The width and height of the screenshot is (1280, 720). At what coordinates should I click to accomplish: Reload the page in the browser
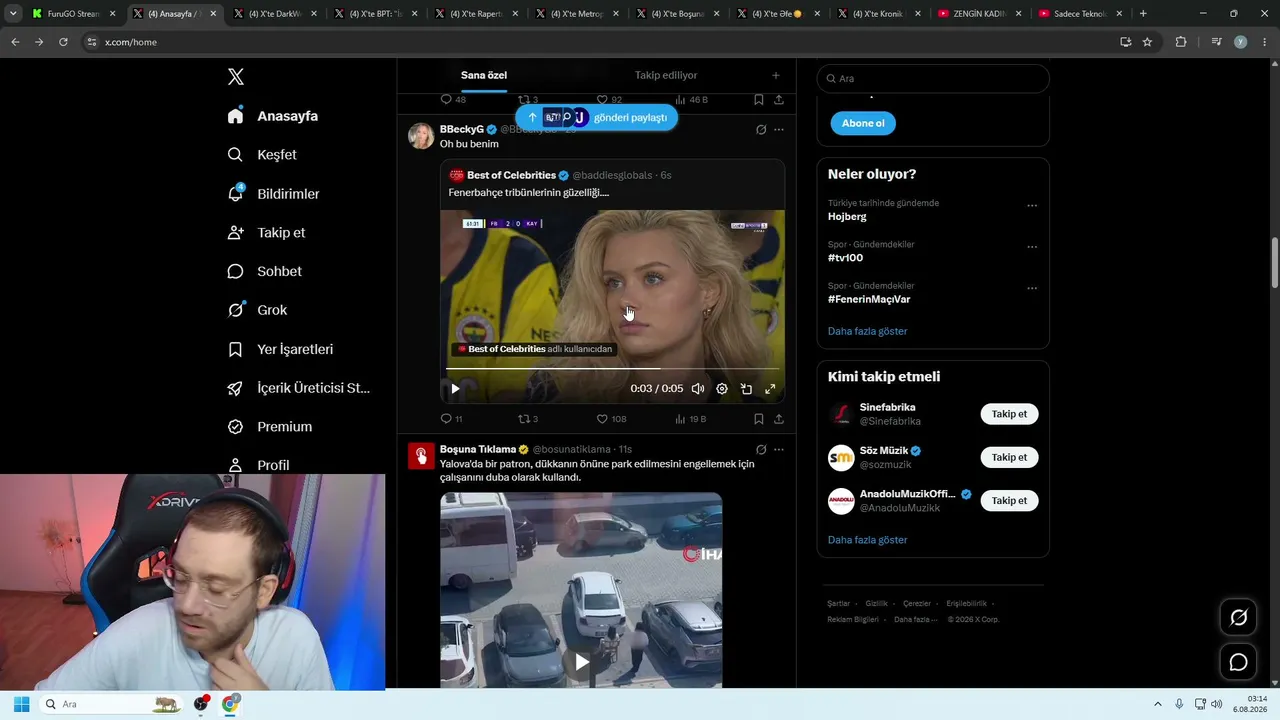63,42
